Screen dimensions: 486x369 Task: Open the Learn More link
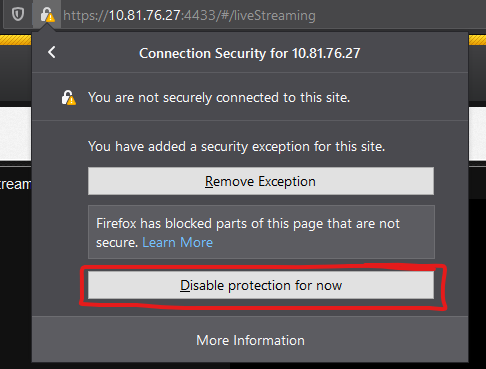[x=177, y=242]
